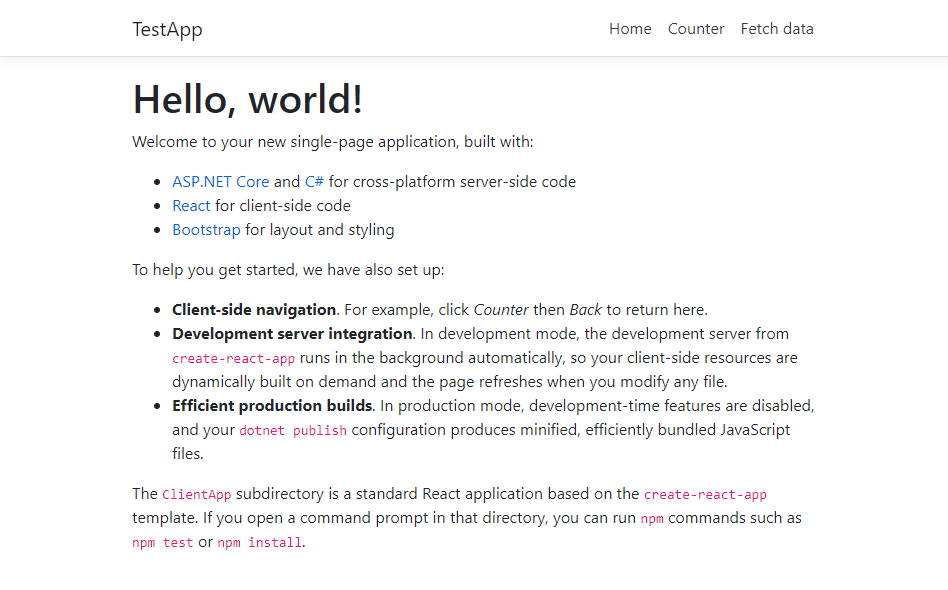This screenshot has width=948, height=590.
Task: Open the Fetch data nav item
Action: [777, 29]
